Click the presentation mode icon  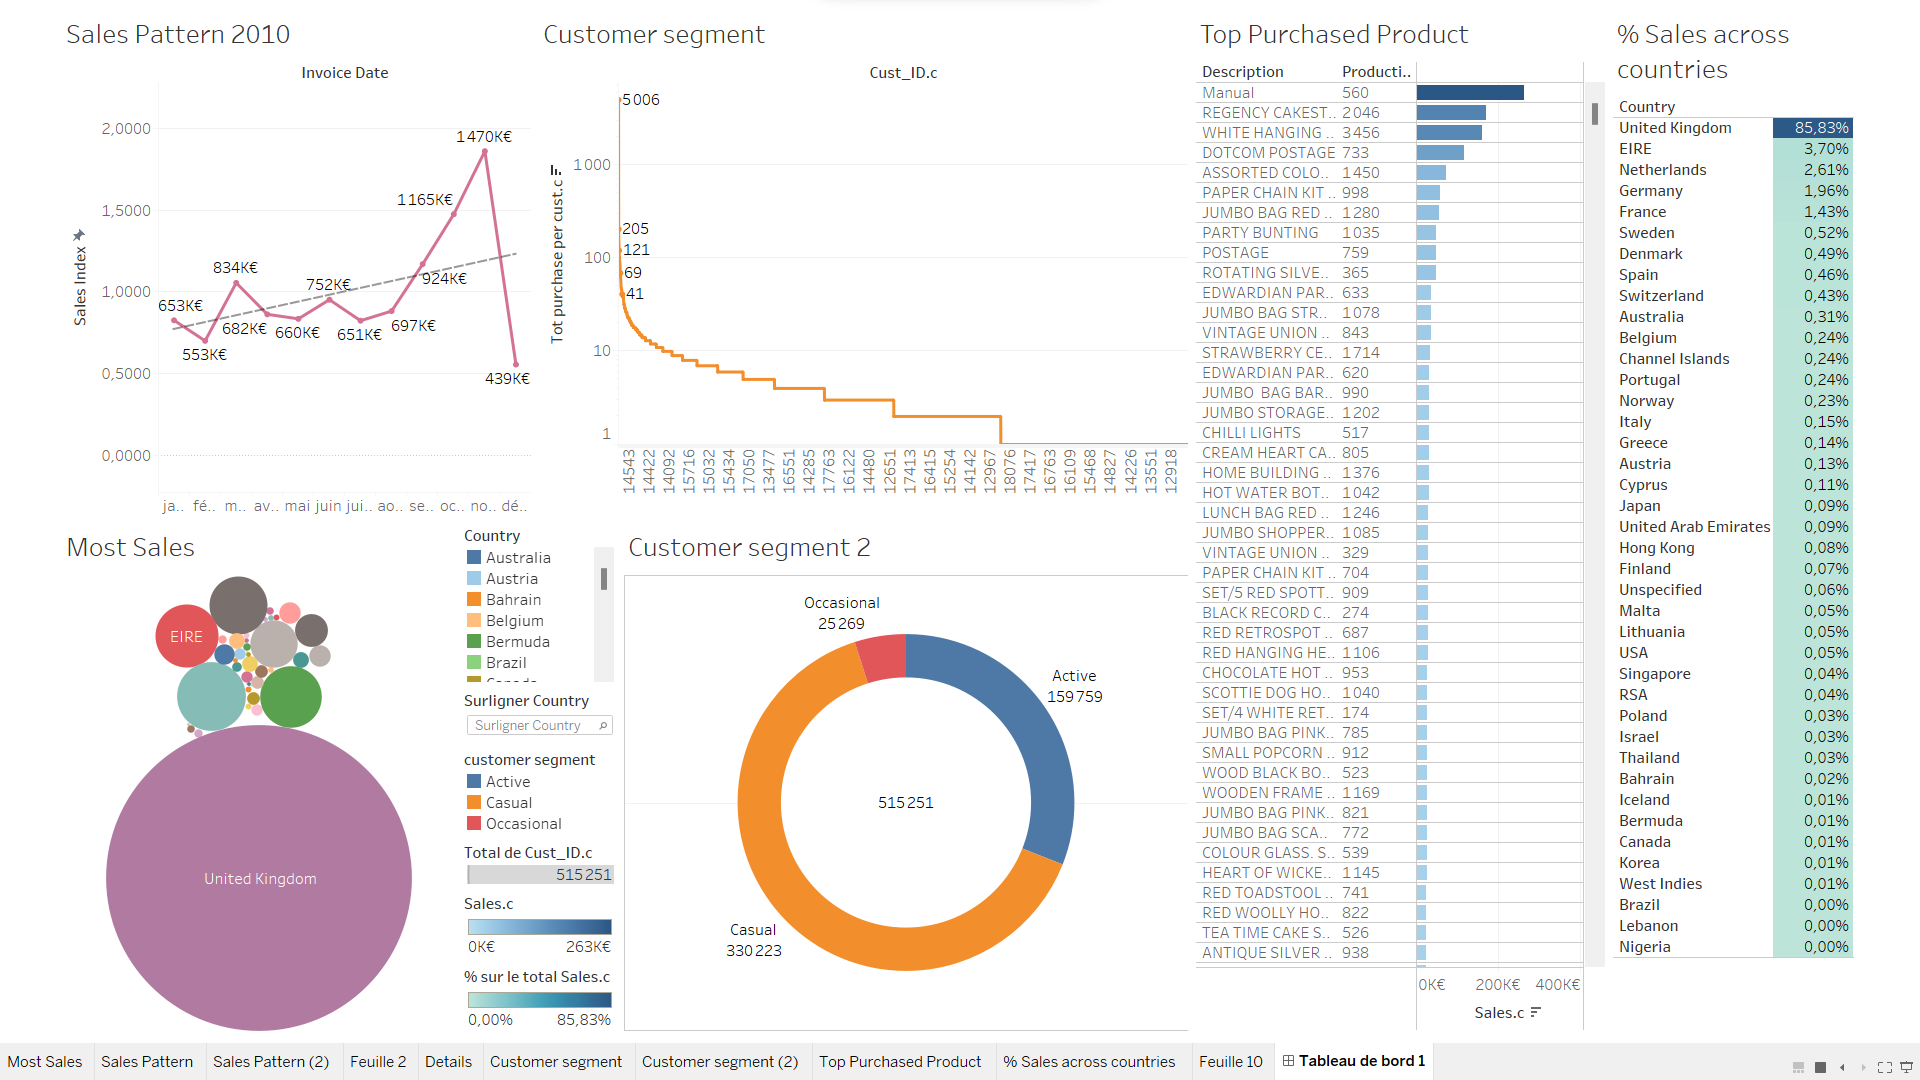pyautogui.click(x=1906, y=1067)
